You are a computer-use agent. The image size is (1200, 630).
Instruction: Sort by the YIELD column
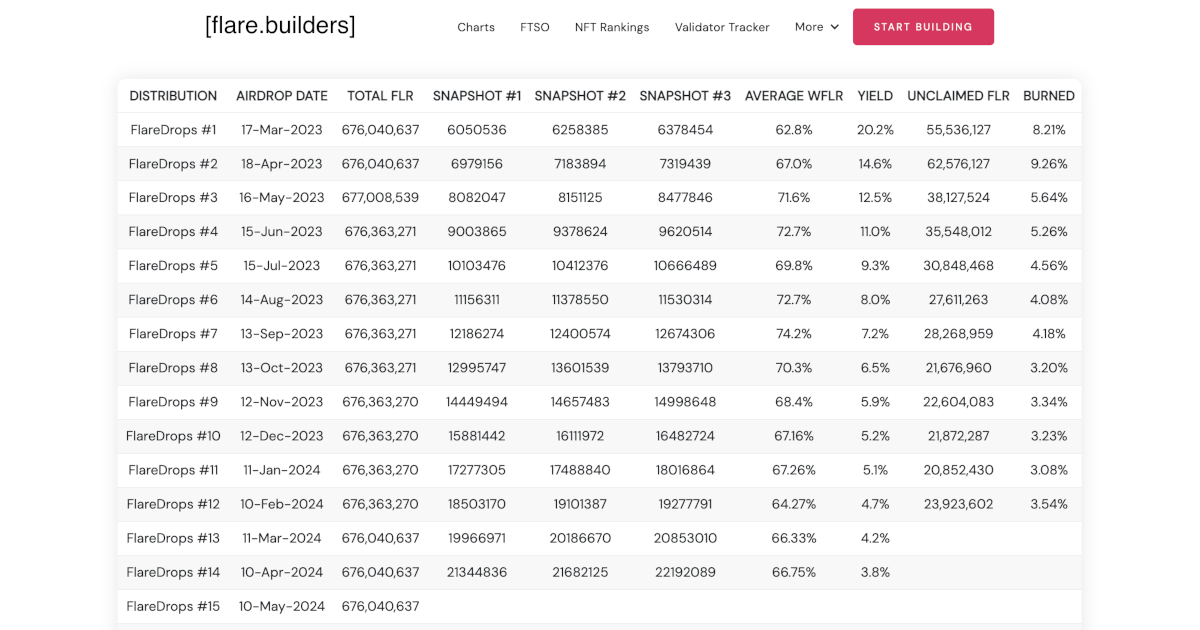[x=875, y=96]
